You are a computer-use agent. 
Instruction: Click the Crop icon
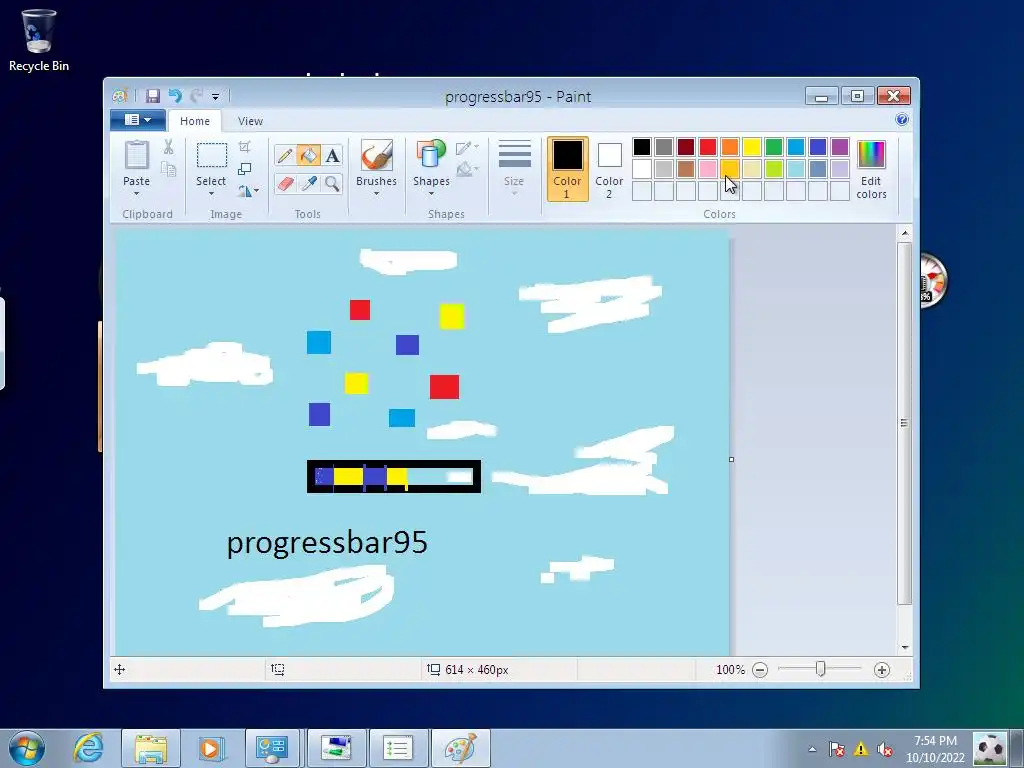point(244,147)
